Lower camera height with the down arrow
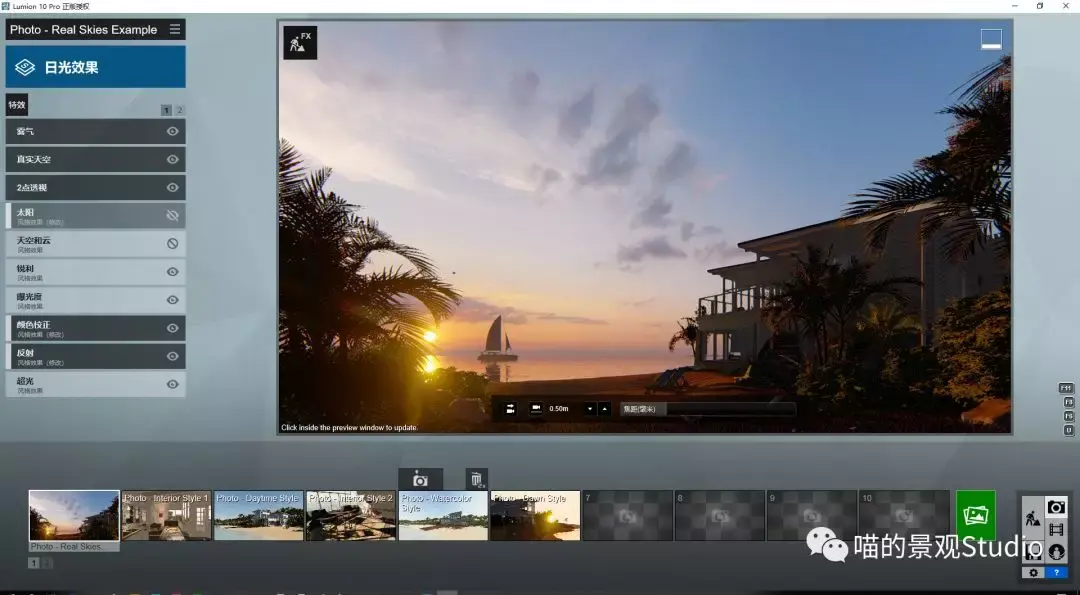Screen dimensions: 1080x595 click(590, 408)
